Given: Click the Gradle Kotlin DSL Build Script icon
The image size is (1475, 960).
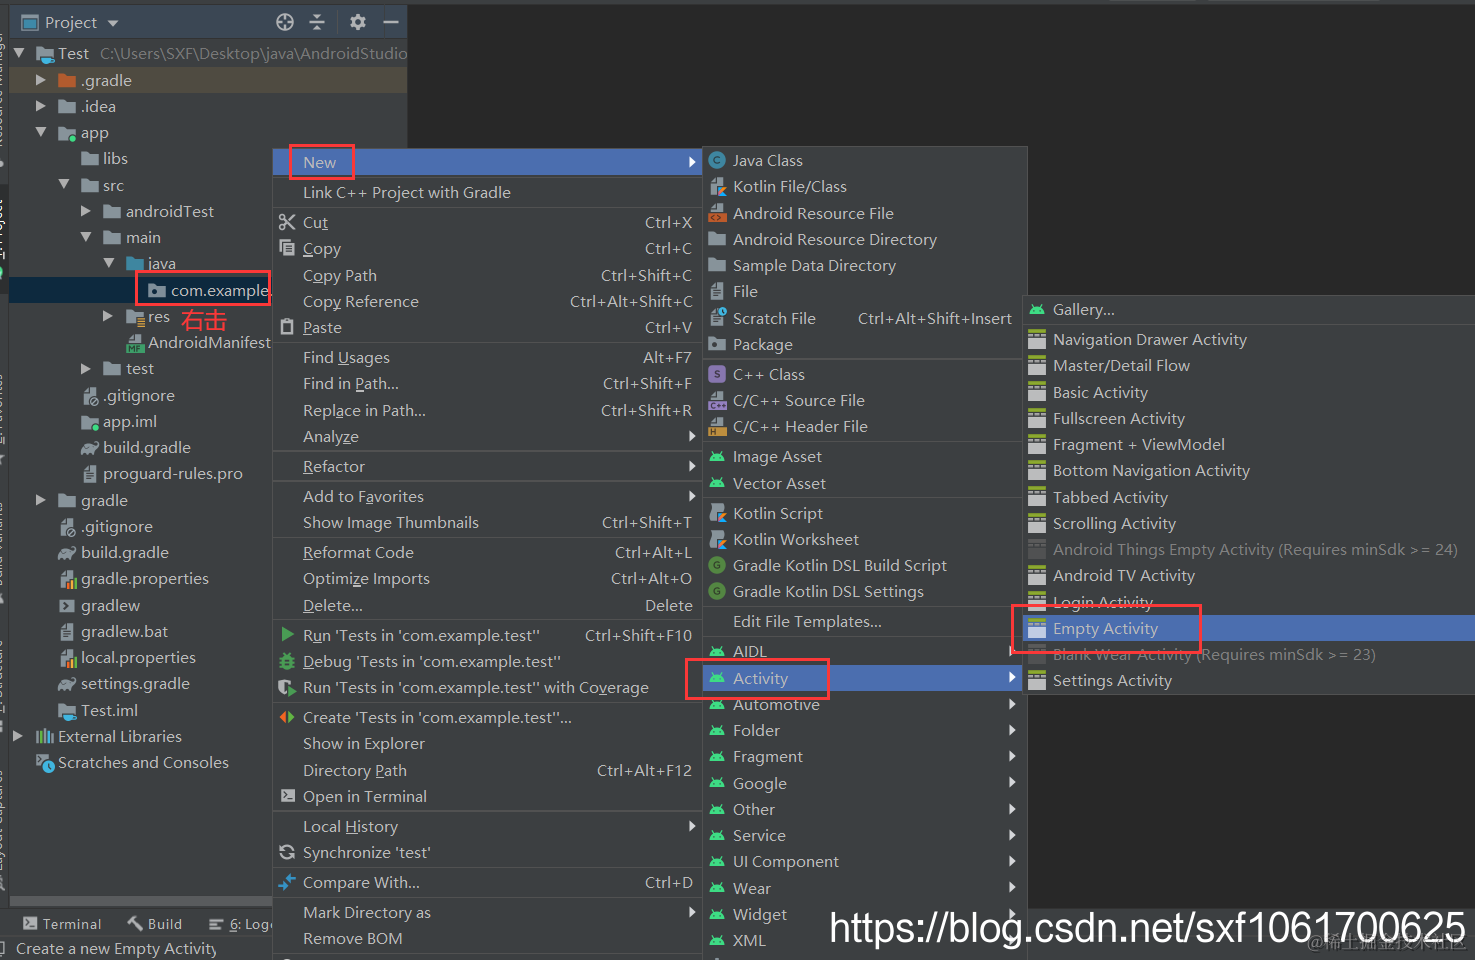Looking at the screenshot, I should coord(717,565).
